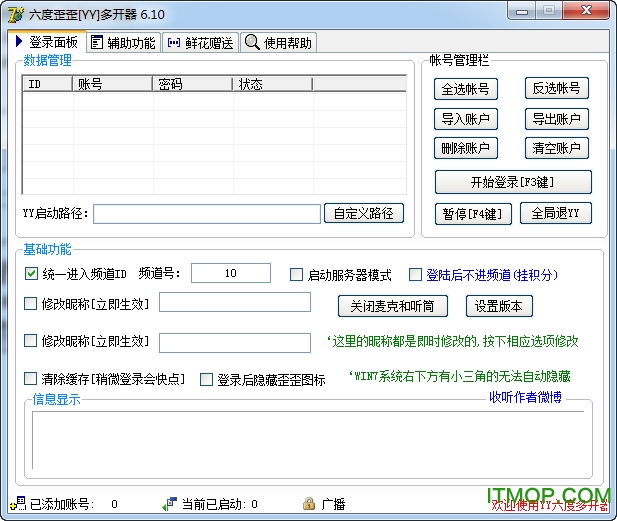
Task: Uncheck 统一进入频道ID checkbox
Action: [31, 274]
